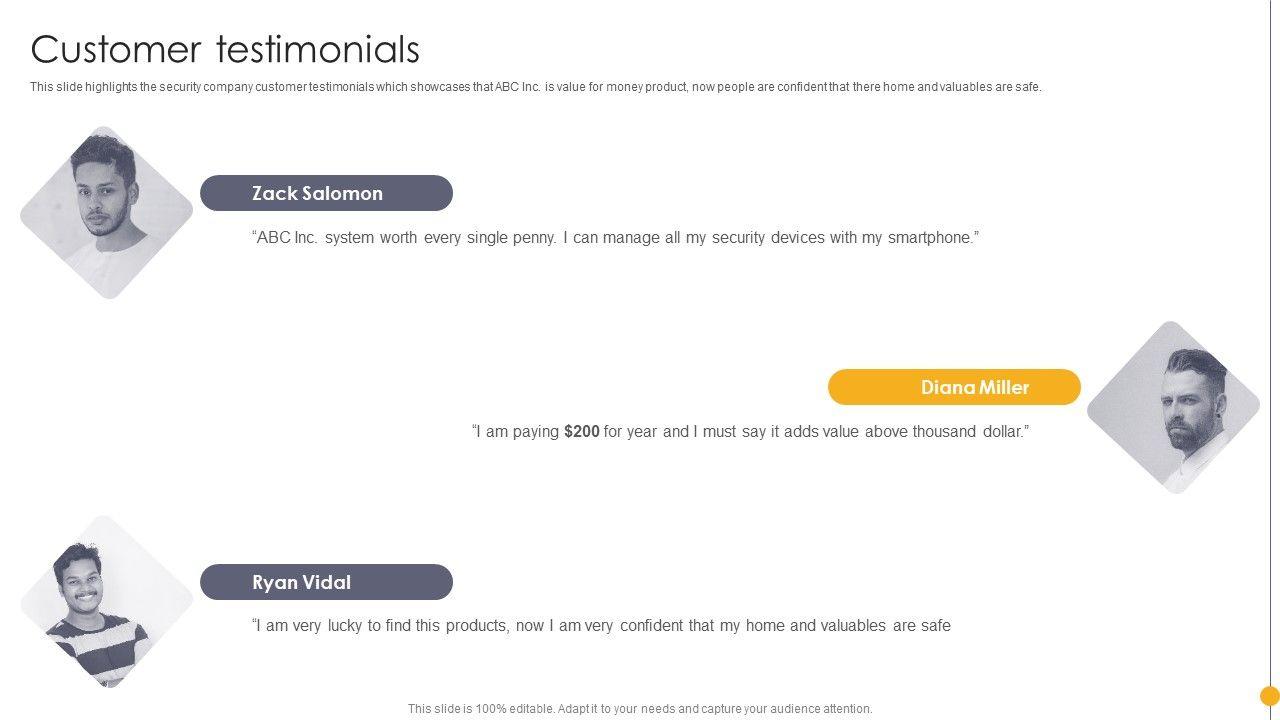Image resolution: width=1280 pixels, height=720 pixels.
Task: Click the word "smartphone" in Zack's quote
Action: coord(930,238)
